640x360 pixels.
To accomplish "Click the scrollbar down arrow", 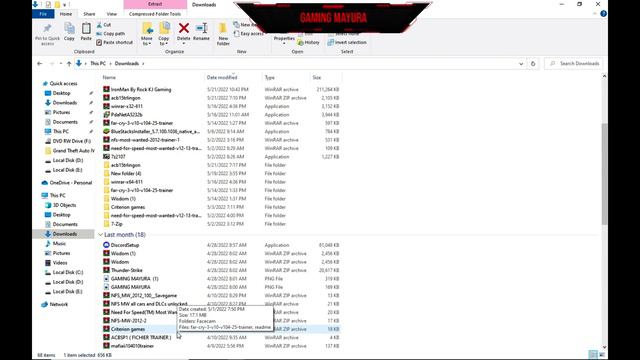I will point(604,347).
